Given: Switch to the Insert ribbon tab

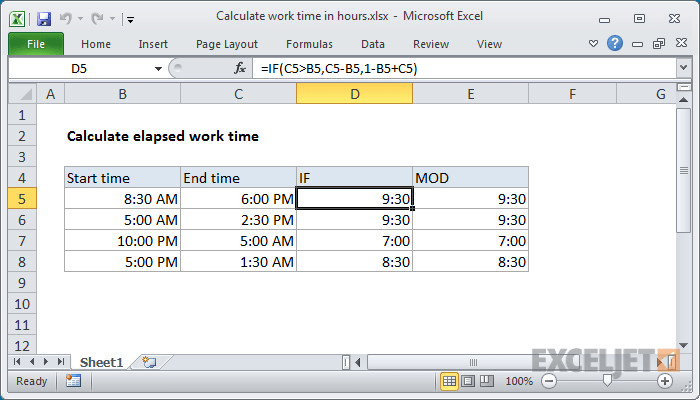Looking at the screenshot, I should click(x=153, y=44).
